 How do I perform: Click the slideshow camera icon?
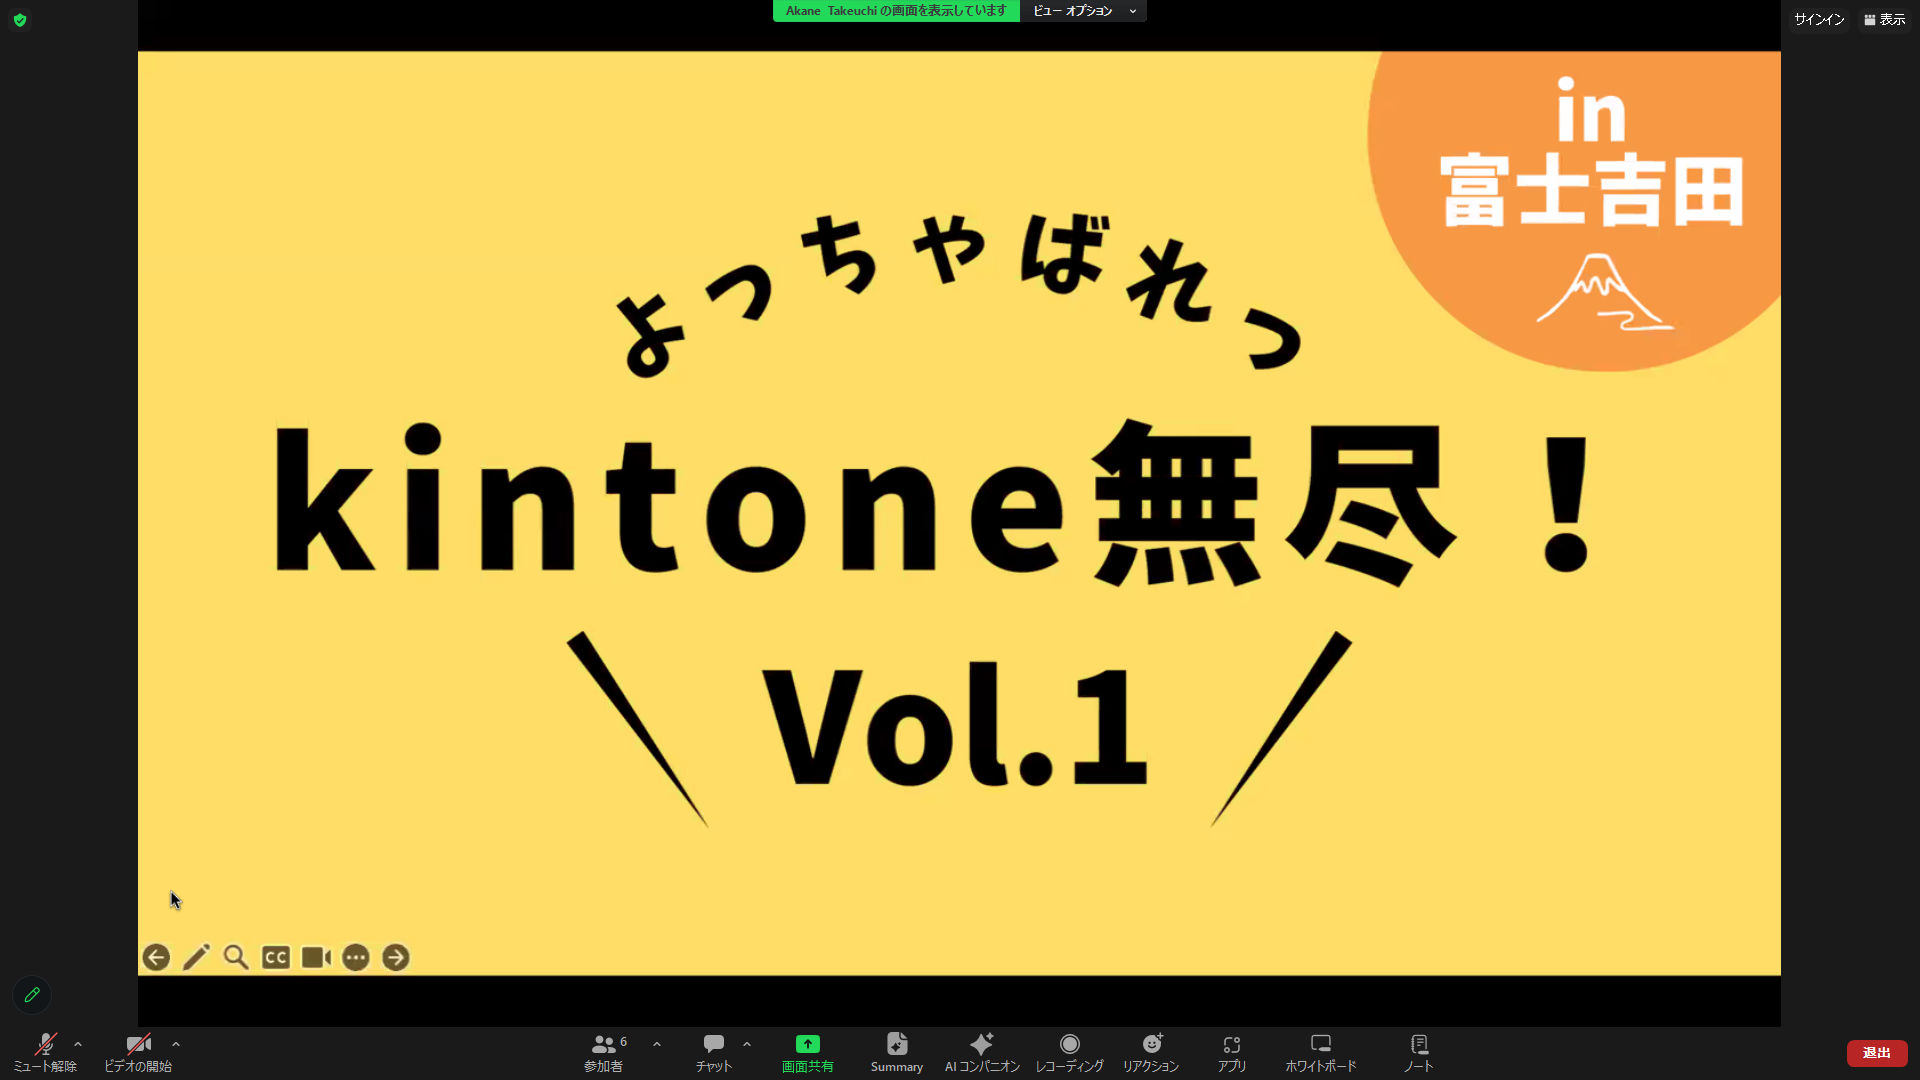(316, 958)
